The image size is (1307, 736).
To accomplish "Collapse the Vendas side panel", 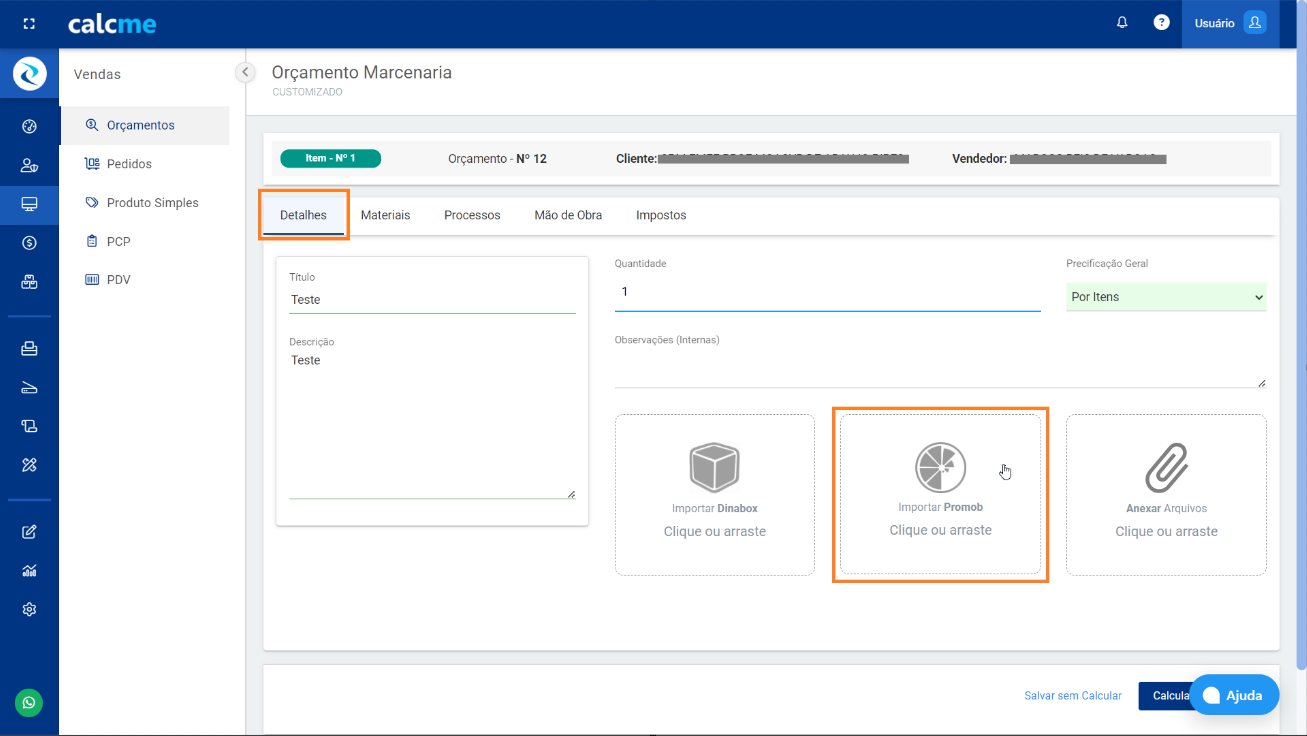I will pos(245,72).
